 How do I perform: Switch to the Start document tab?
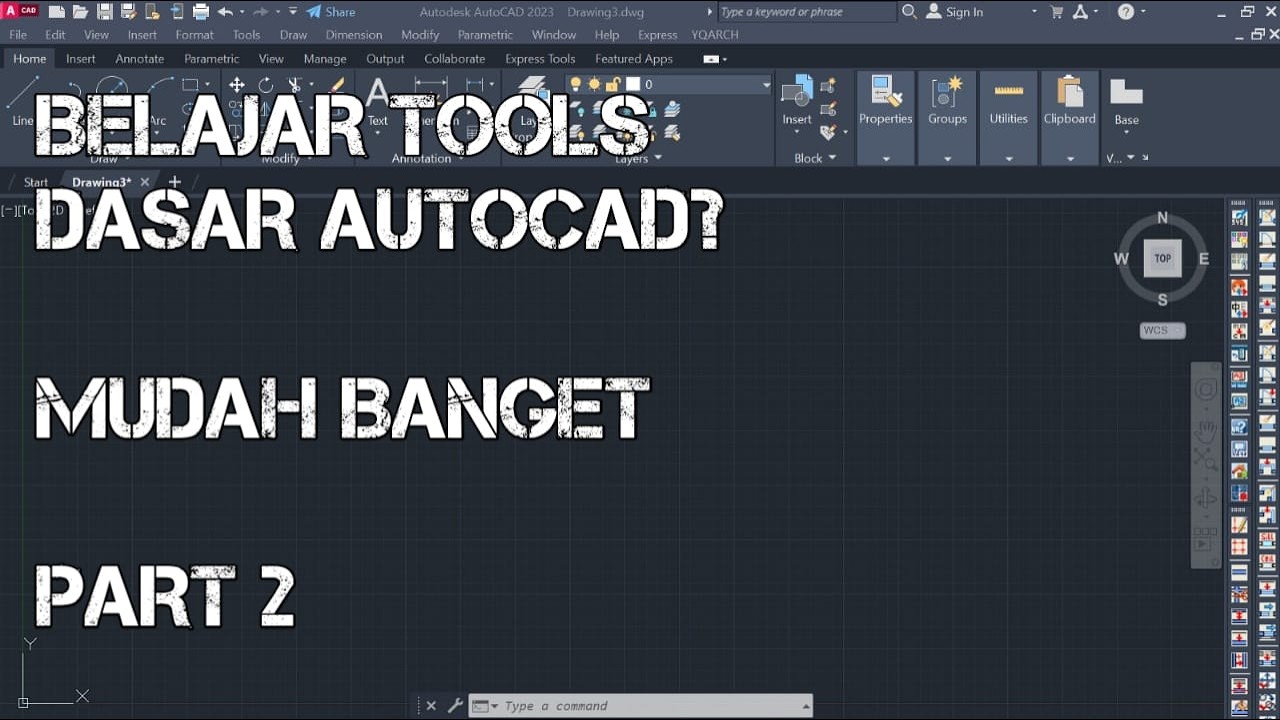[x=36, y=182]
